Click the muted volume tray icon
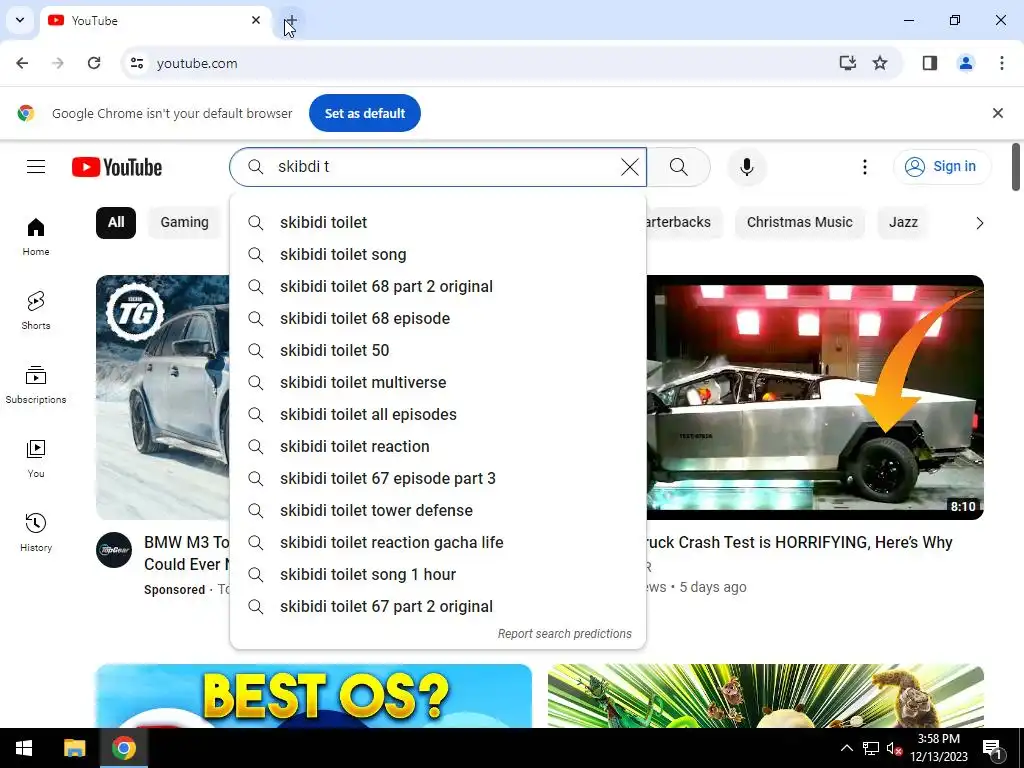Screen dimensions: 1024x768 (894, 748)
